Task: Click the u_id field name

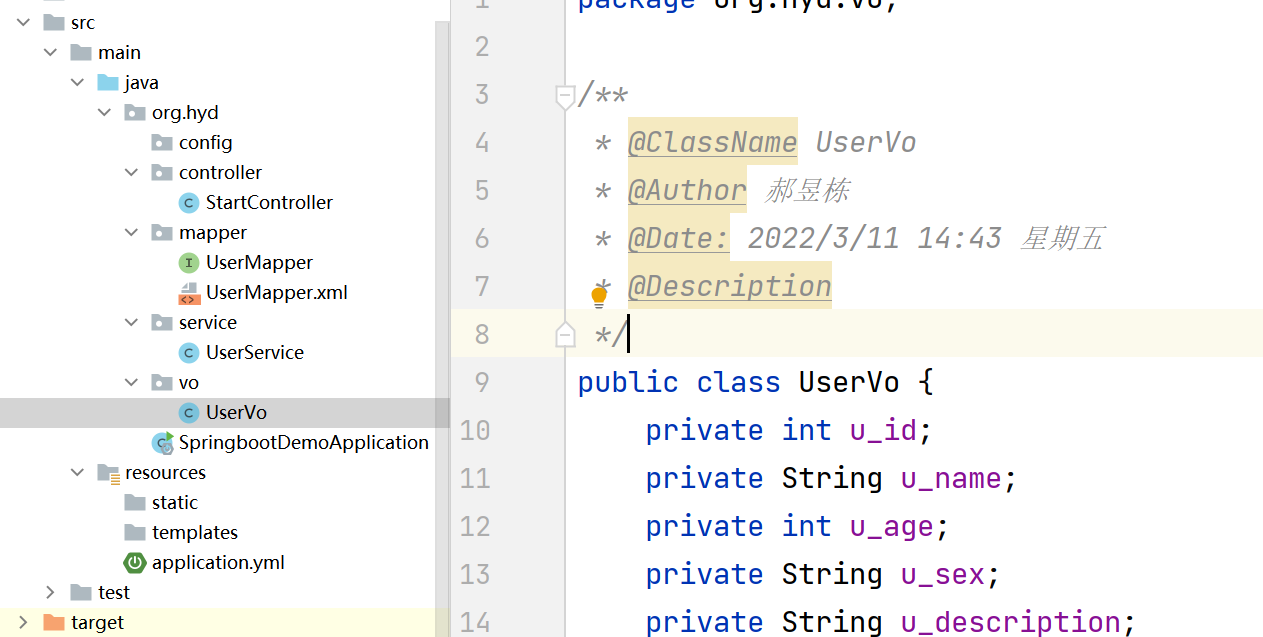Action: tap(883, 430)
